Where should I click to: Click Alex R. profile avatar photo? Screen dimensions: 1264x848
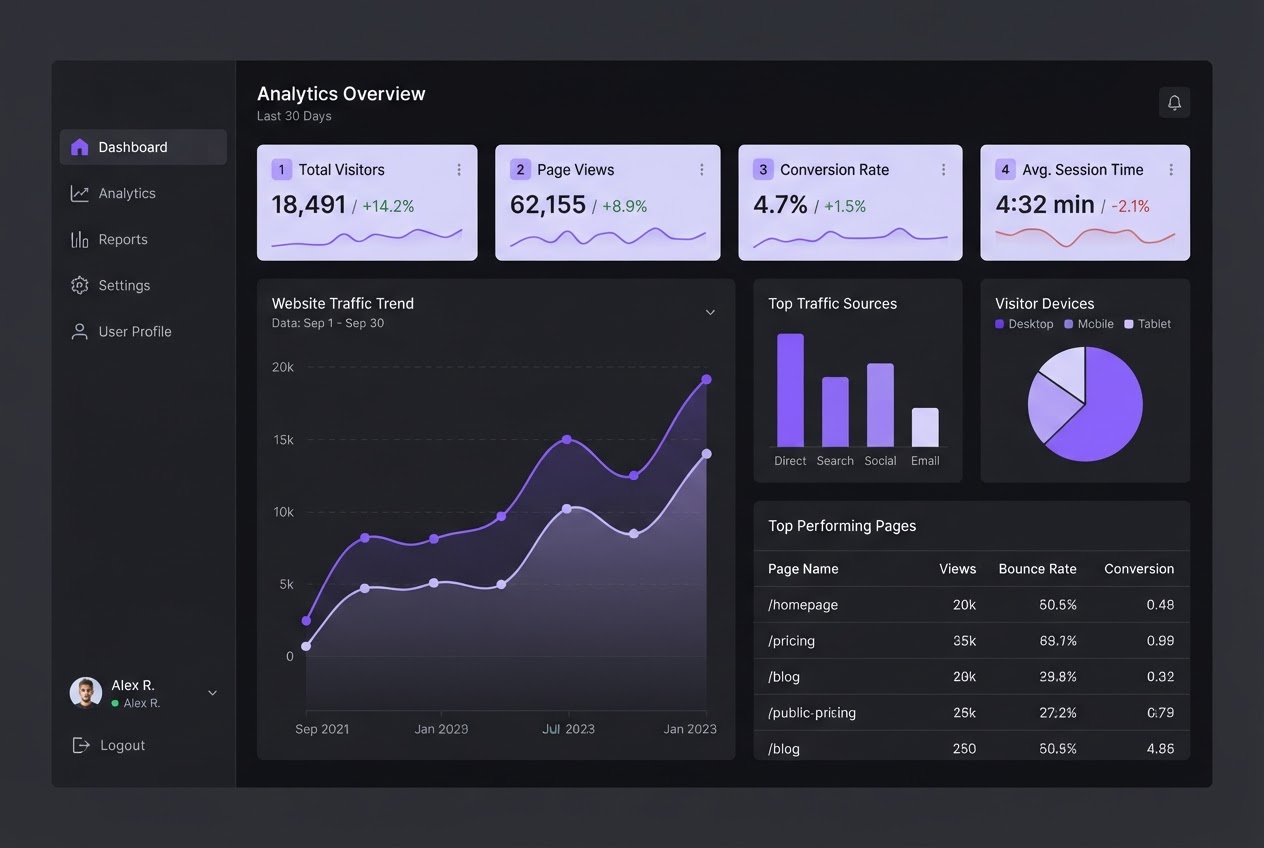(x=86, y=693)
